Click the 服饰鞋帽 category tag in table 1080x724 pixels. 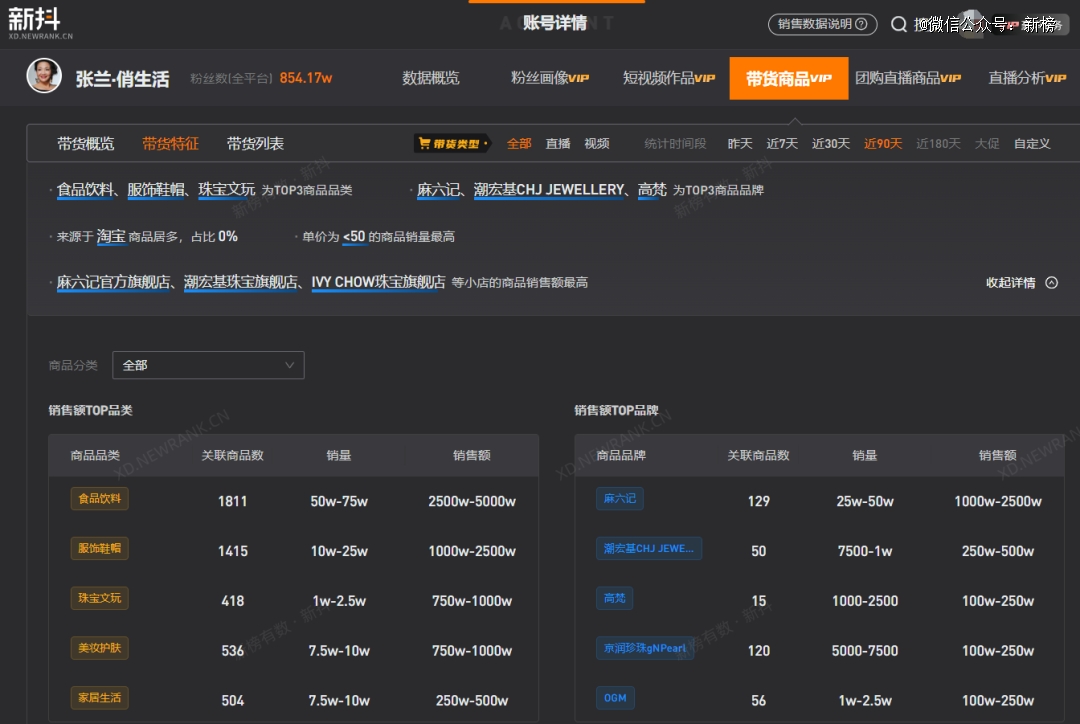(99, 548)
